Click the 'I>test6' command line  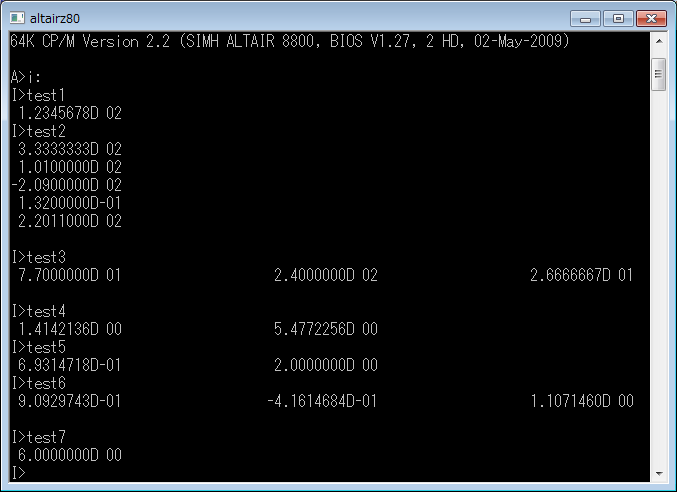[38, 383]
